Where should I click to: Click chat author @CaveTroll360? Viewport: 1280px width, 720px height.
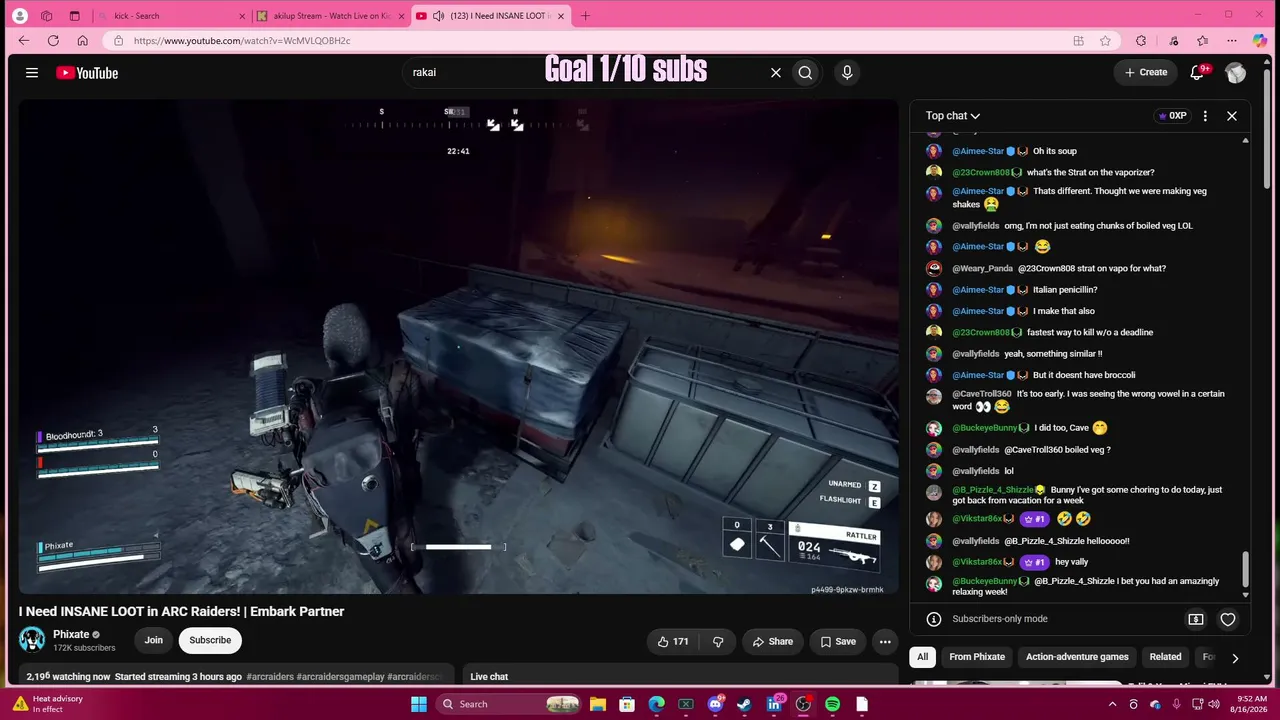(982, 394)
